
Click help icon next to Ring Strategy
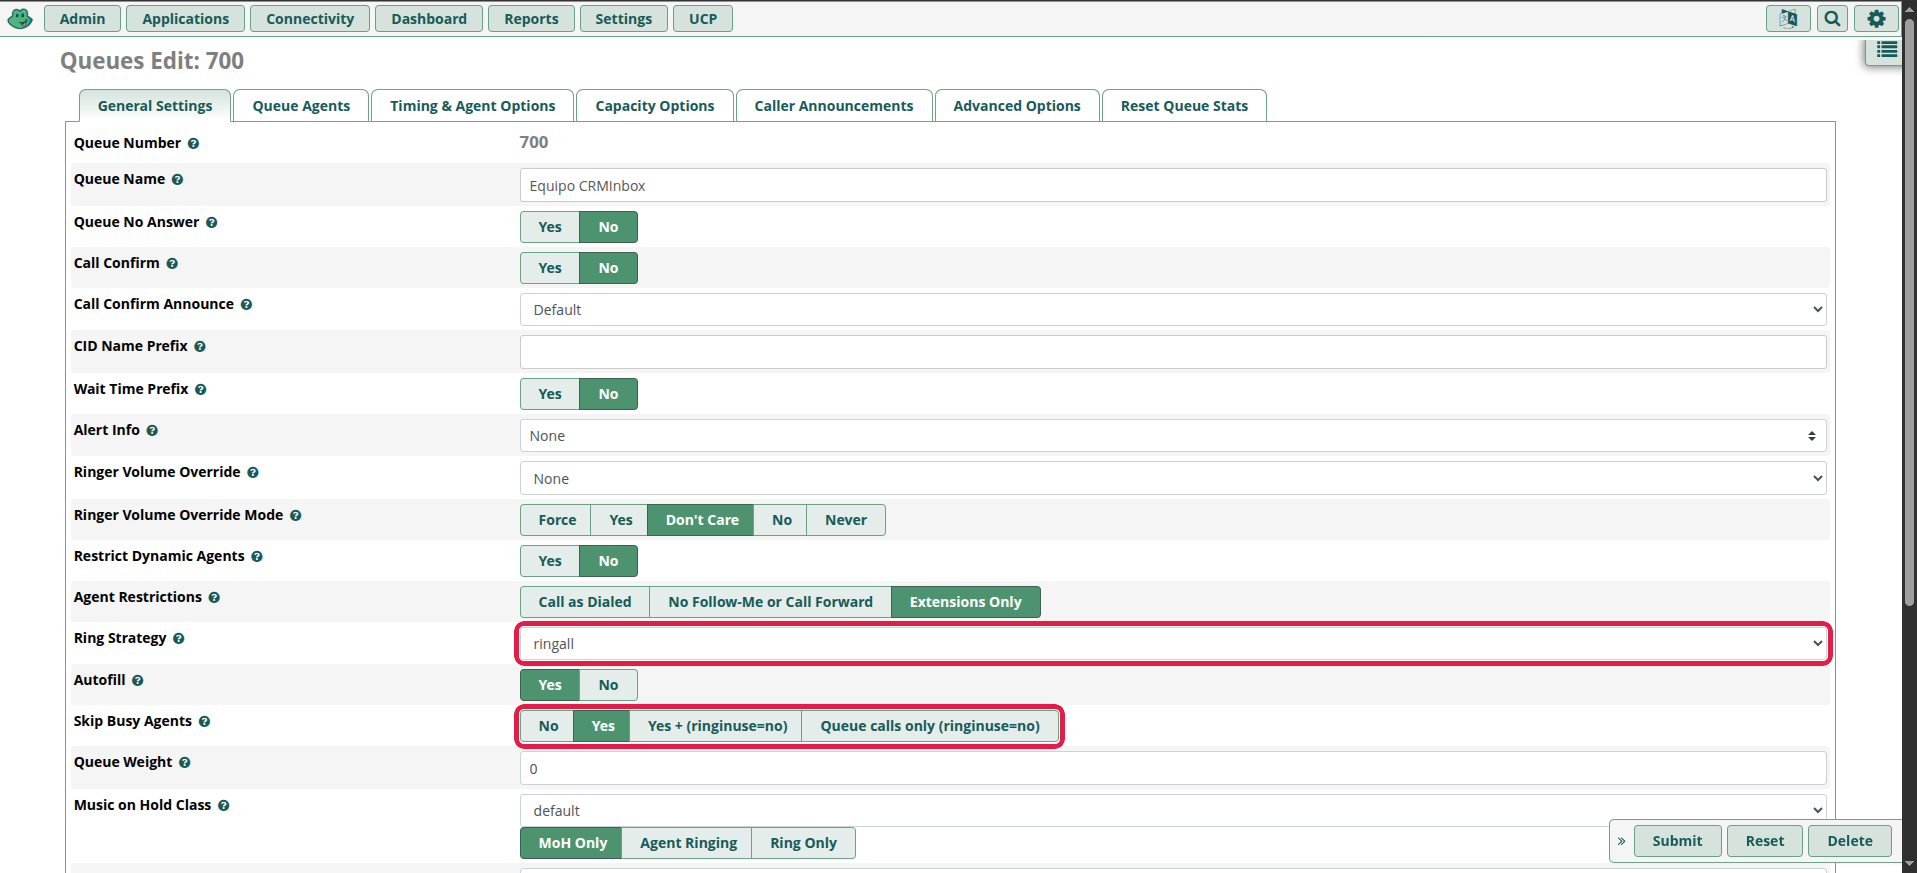(178, 639)
